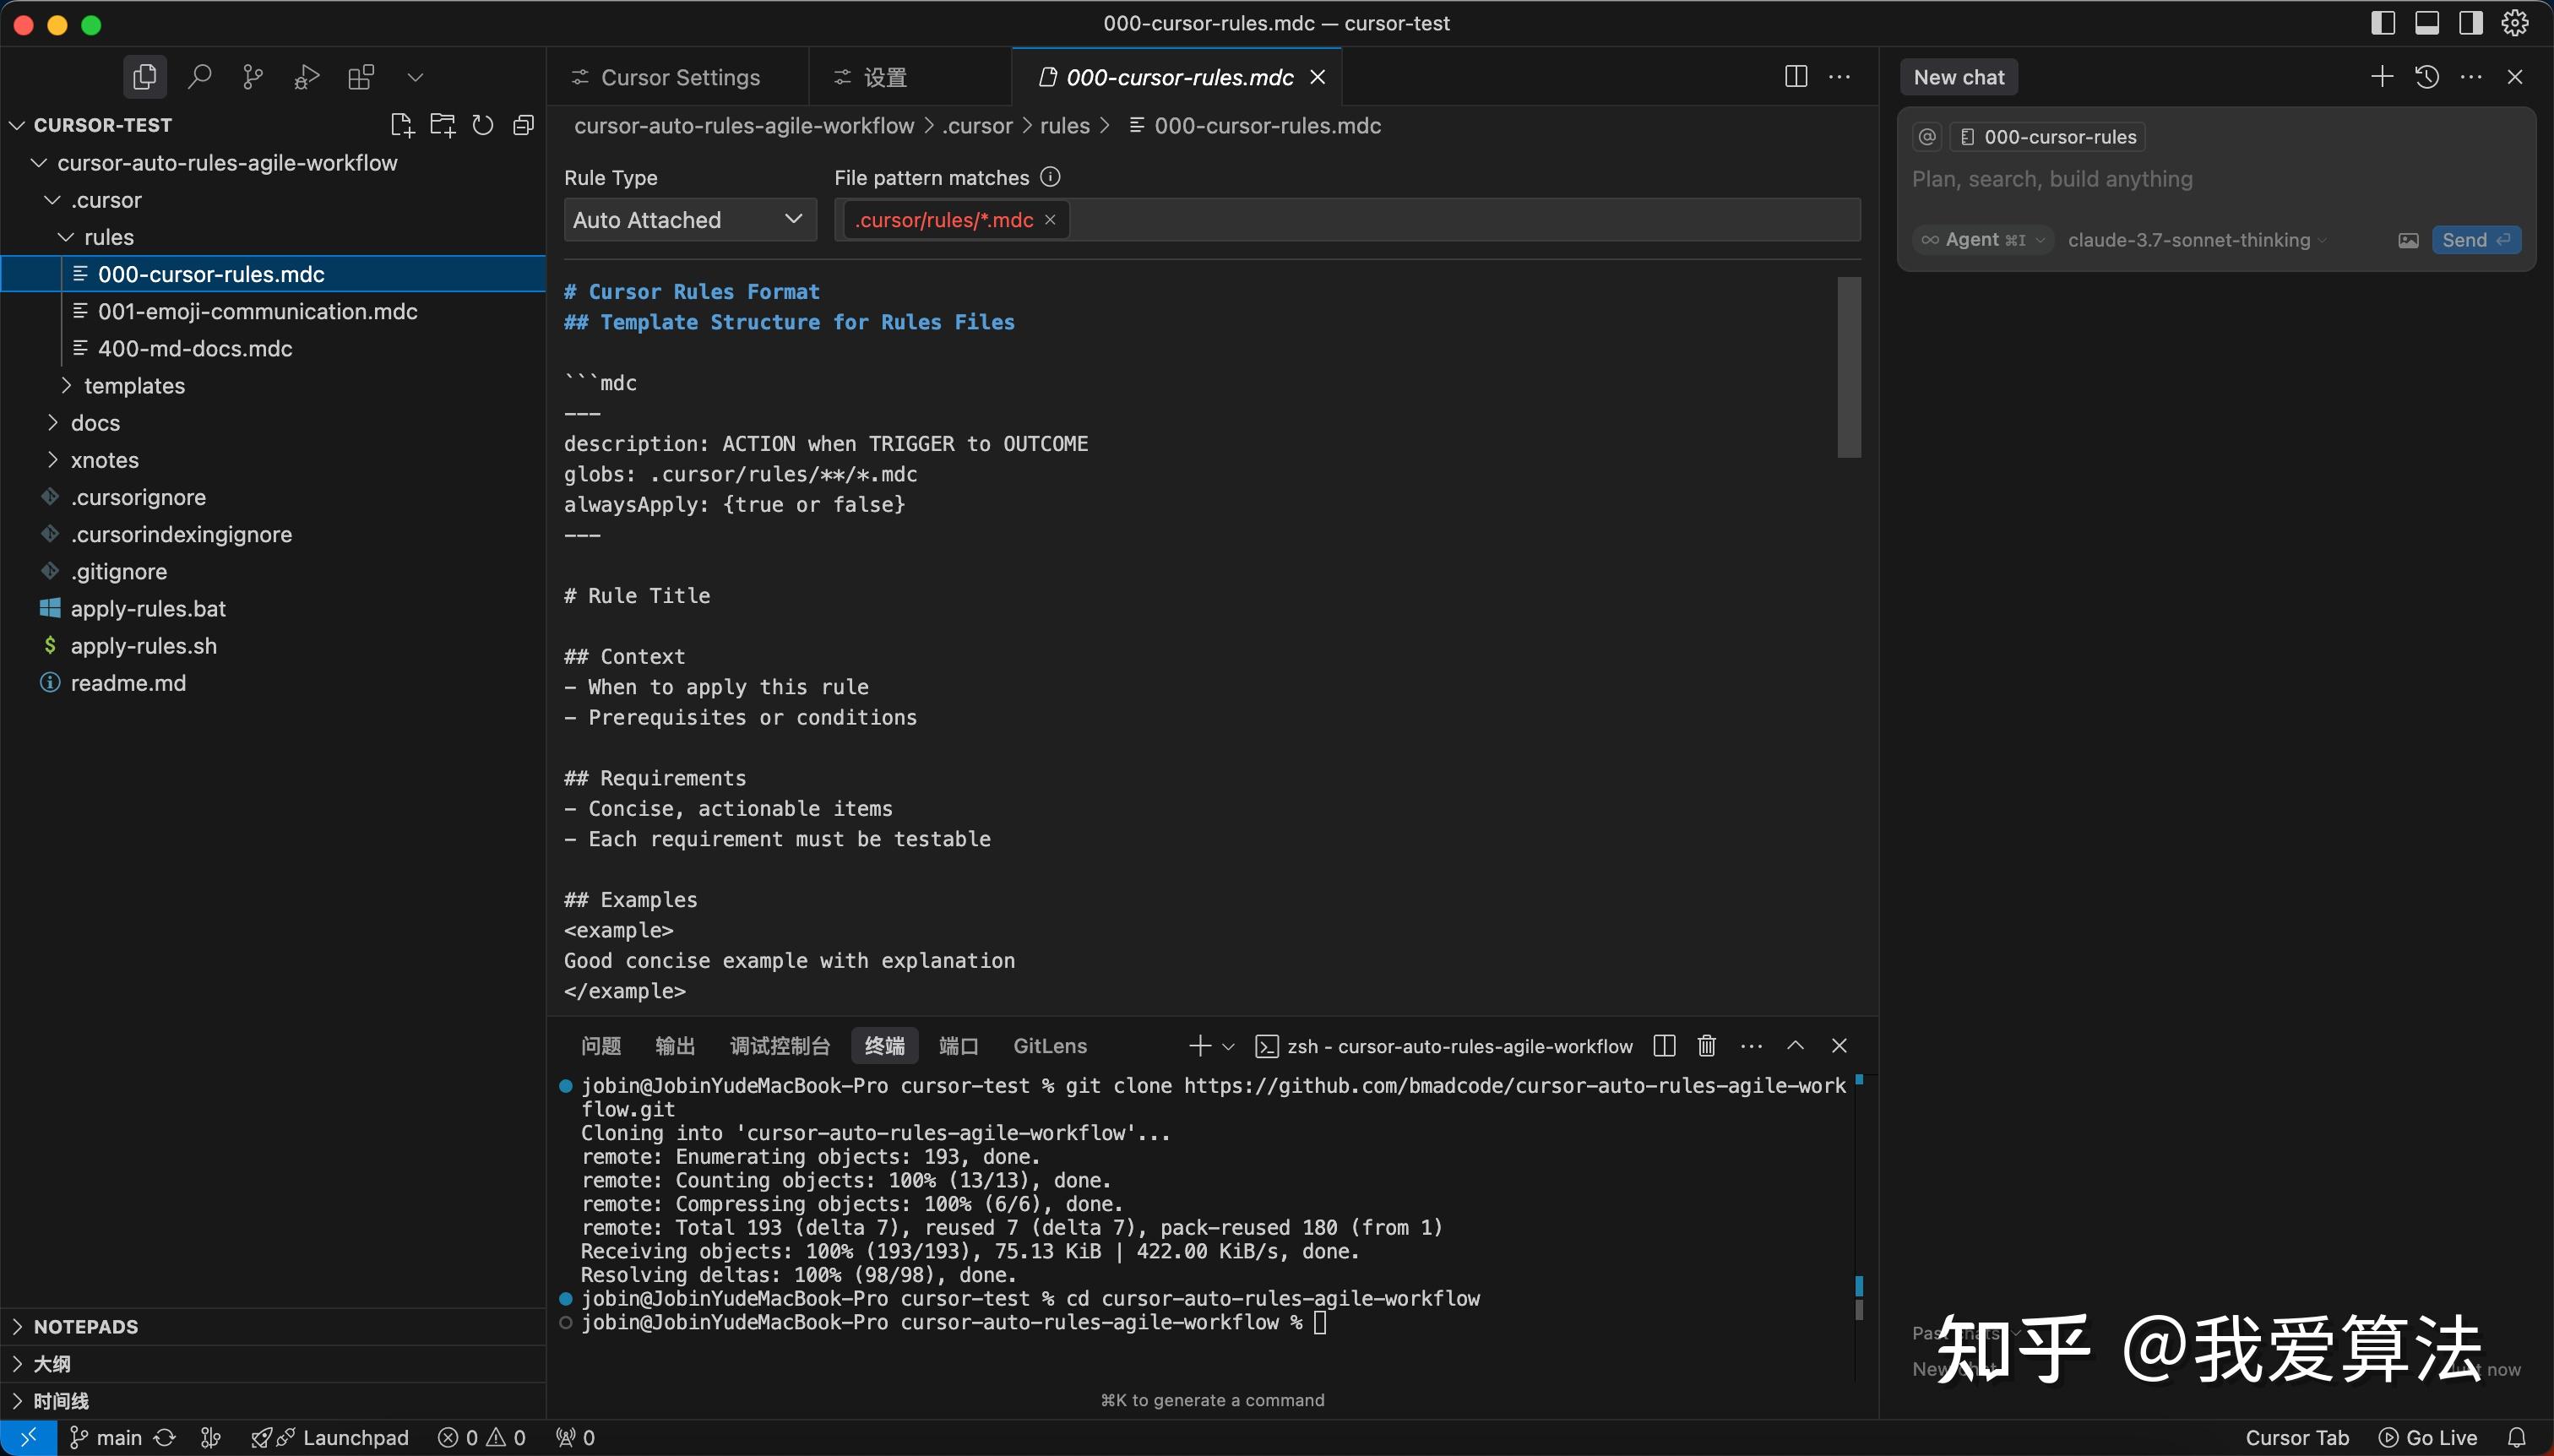Image resolution: width=2554 pixels, height=1456 pixels.
Task: Switch to the GitLens panel tab
Action: click(x=1049, y=1046)
